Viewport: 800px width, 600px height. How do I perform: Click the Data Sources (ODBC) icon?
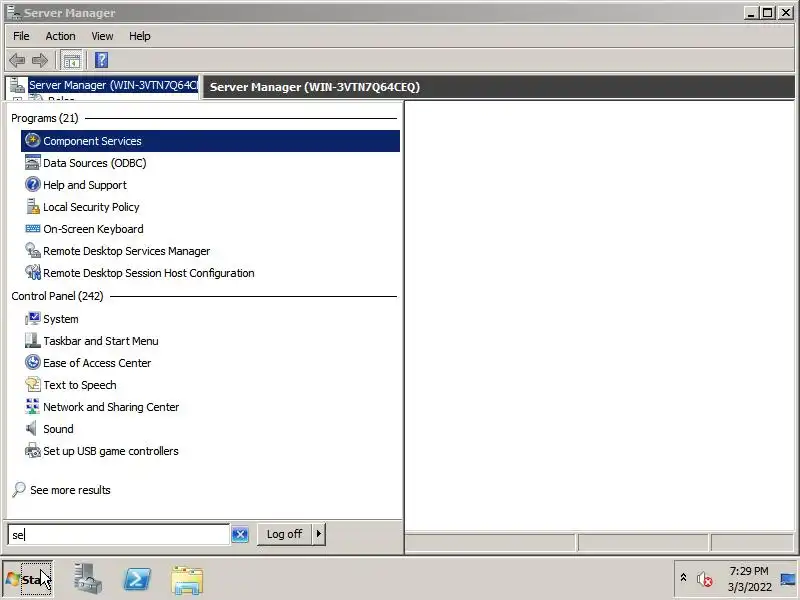33,163
